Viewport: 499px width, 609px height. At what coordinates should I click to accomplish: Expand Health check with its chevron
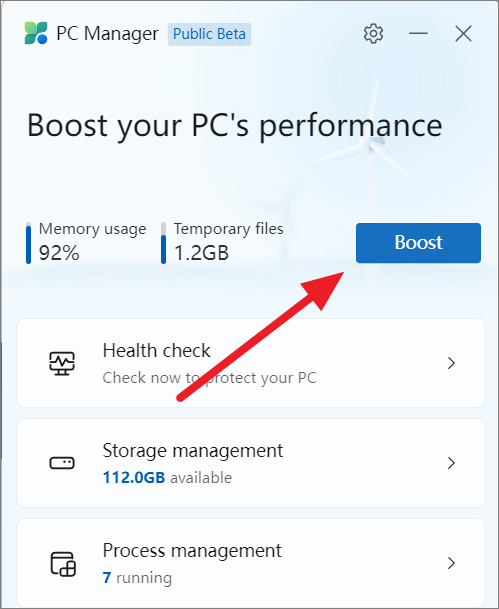tap(451, 363)
